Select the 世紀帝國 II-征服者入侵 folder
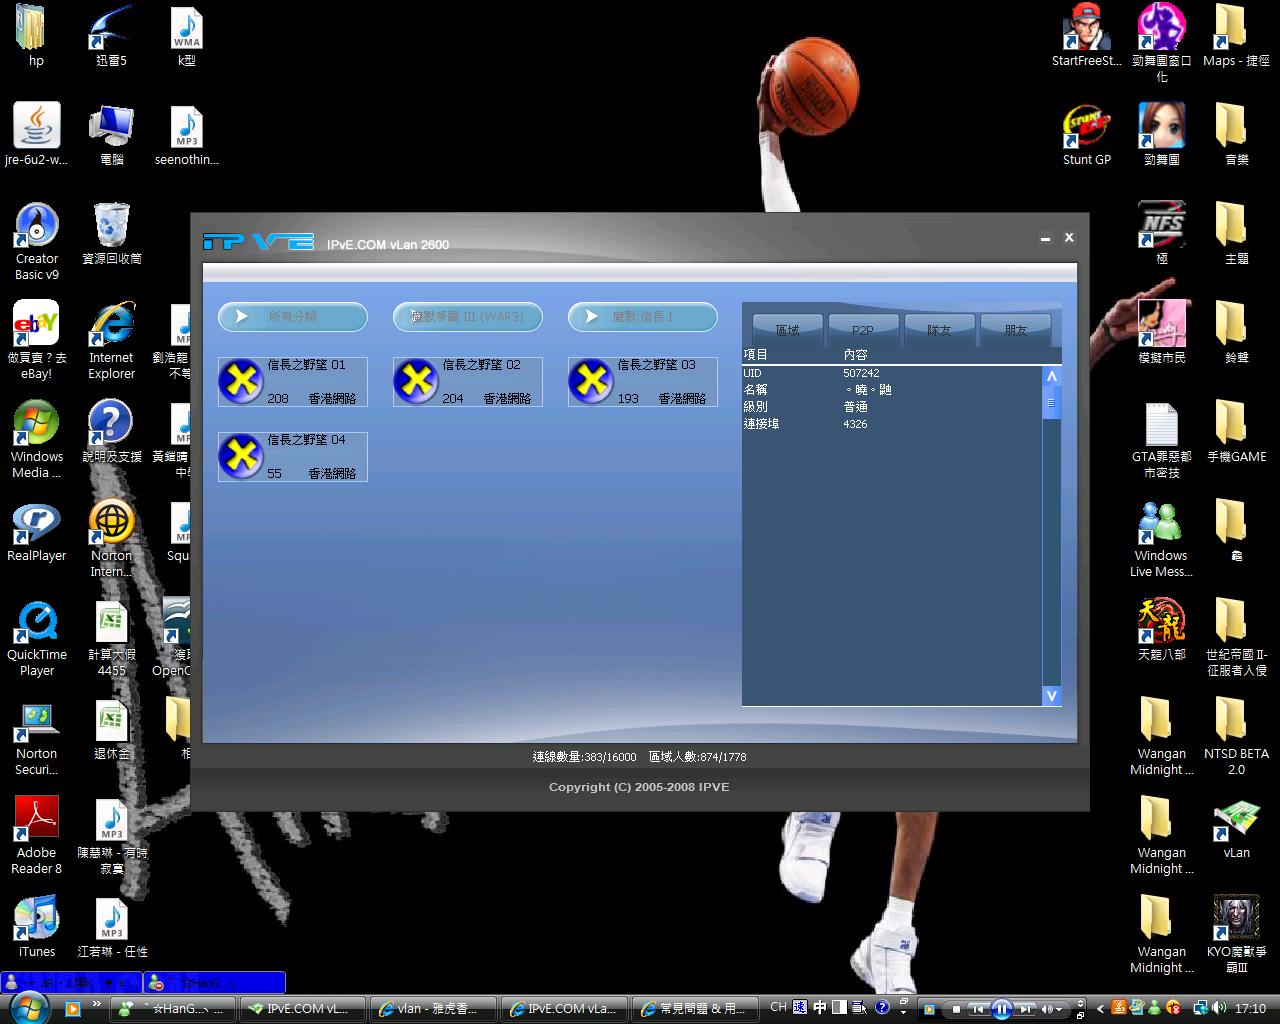 coord(1237,637)
